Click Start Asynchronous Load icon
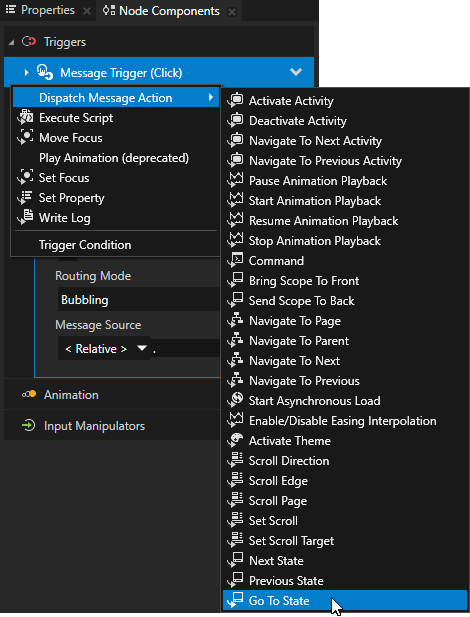Screen dimensions: 470x617 (236, 400)
